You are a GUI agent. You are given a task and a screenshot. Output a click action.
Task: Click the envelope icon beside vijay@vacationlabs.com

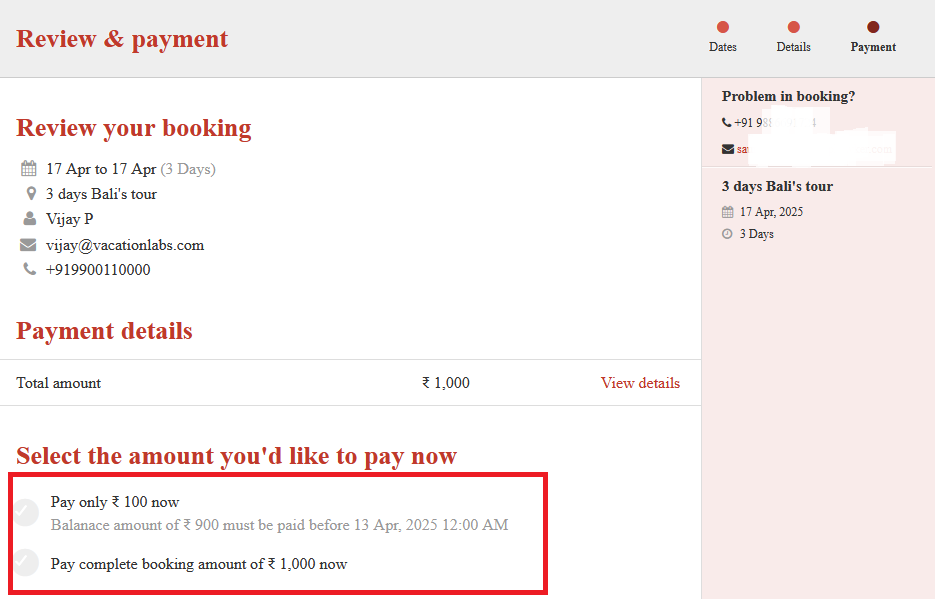coord(28,245)
